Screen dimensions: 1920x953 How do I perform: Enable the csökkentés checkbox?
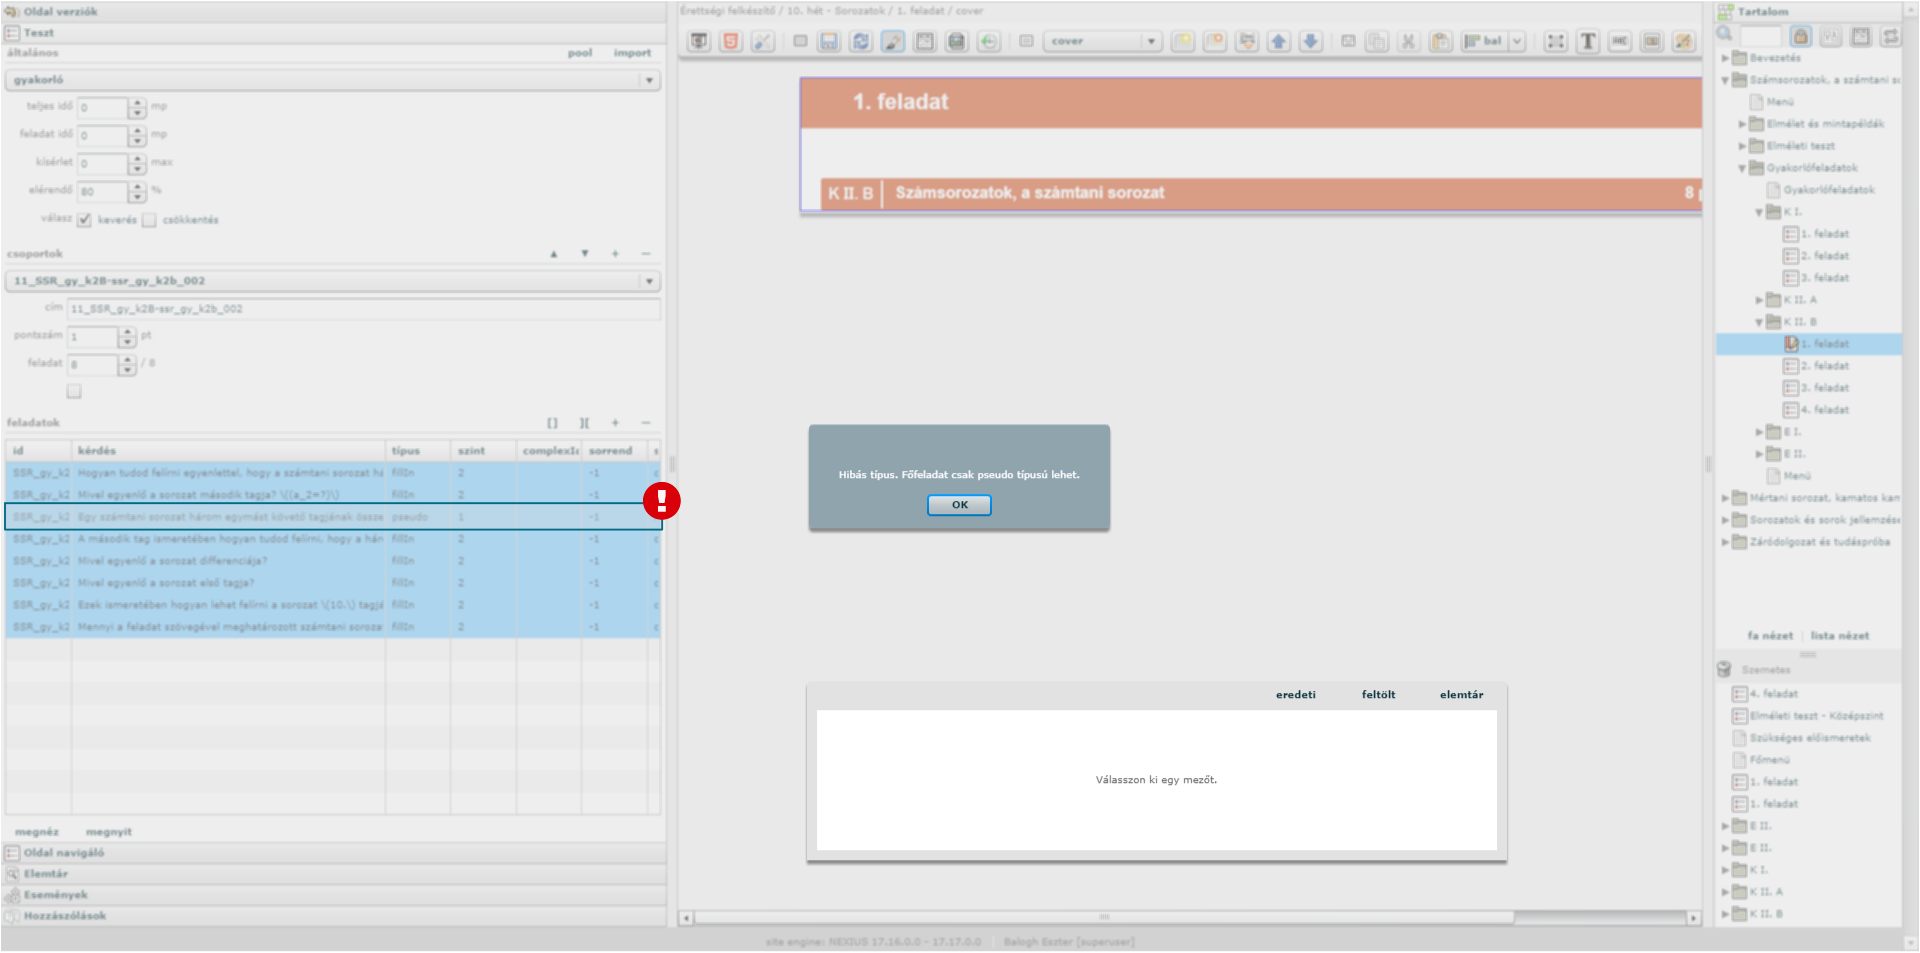tap(149, 220)
